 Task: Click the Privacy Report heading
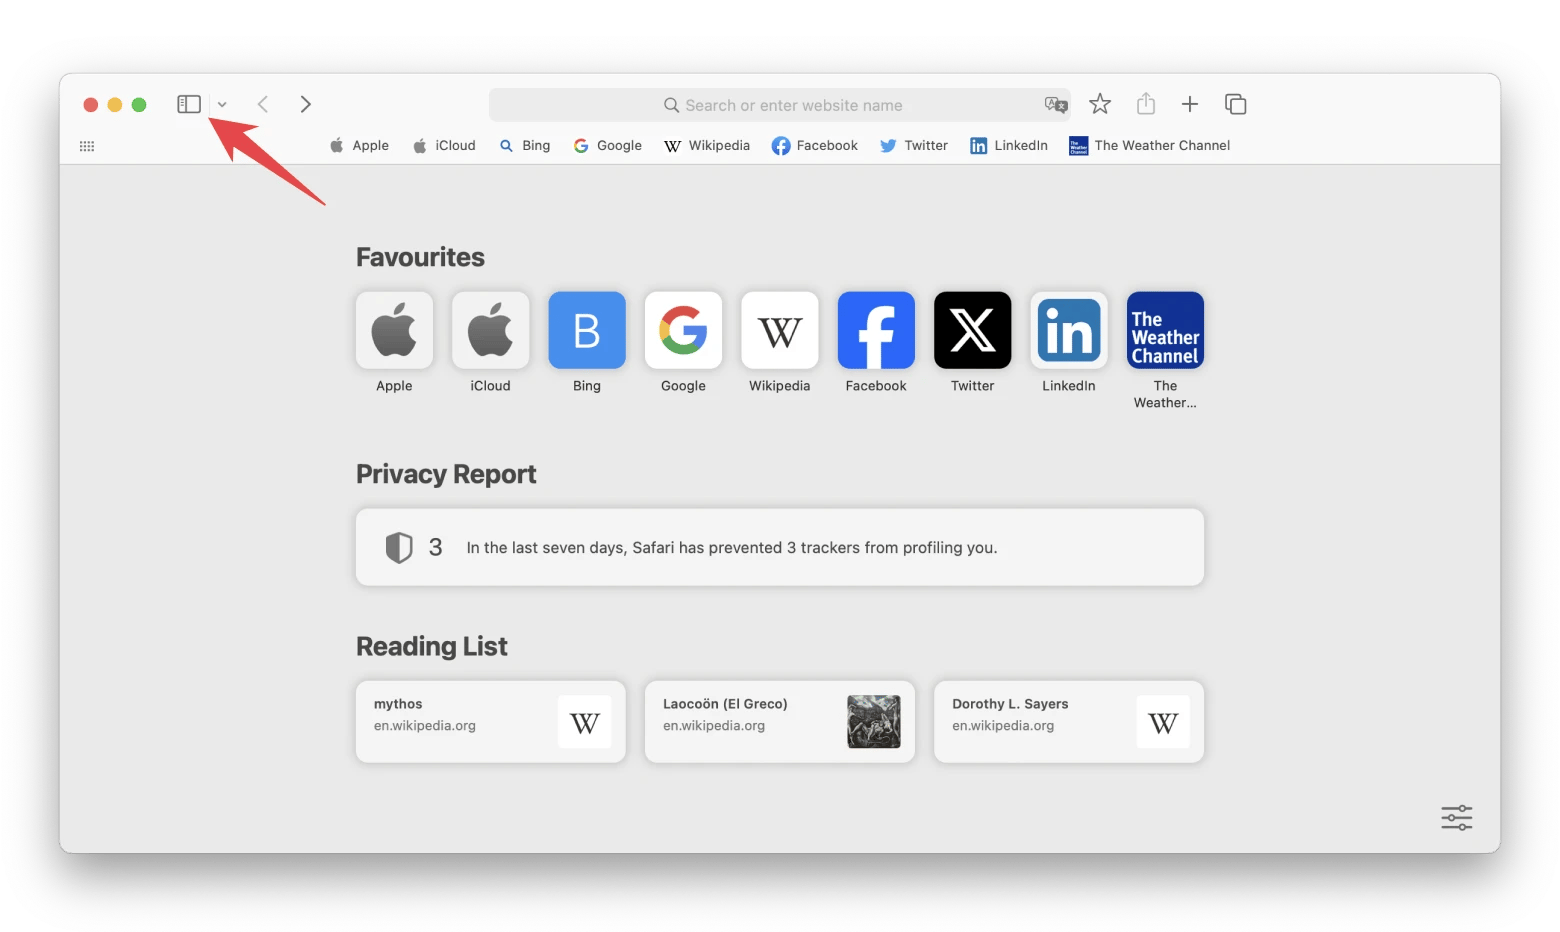[446, 474]
